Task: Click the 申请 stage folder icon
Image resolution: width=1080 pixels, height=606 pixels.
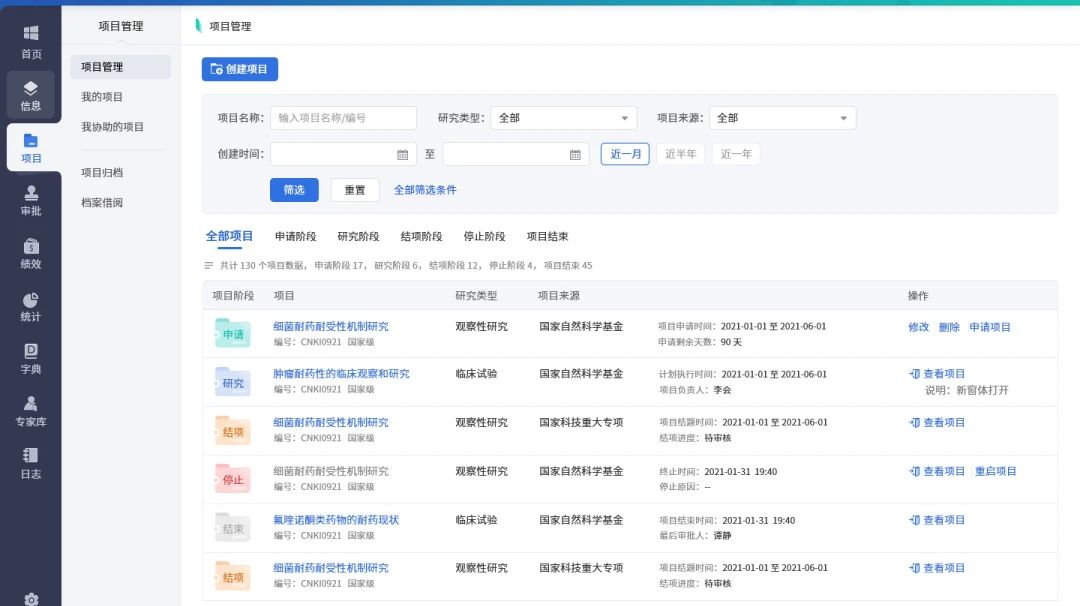Action: [x=232, y=333]
